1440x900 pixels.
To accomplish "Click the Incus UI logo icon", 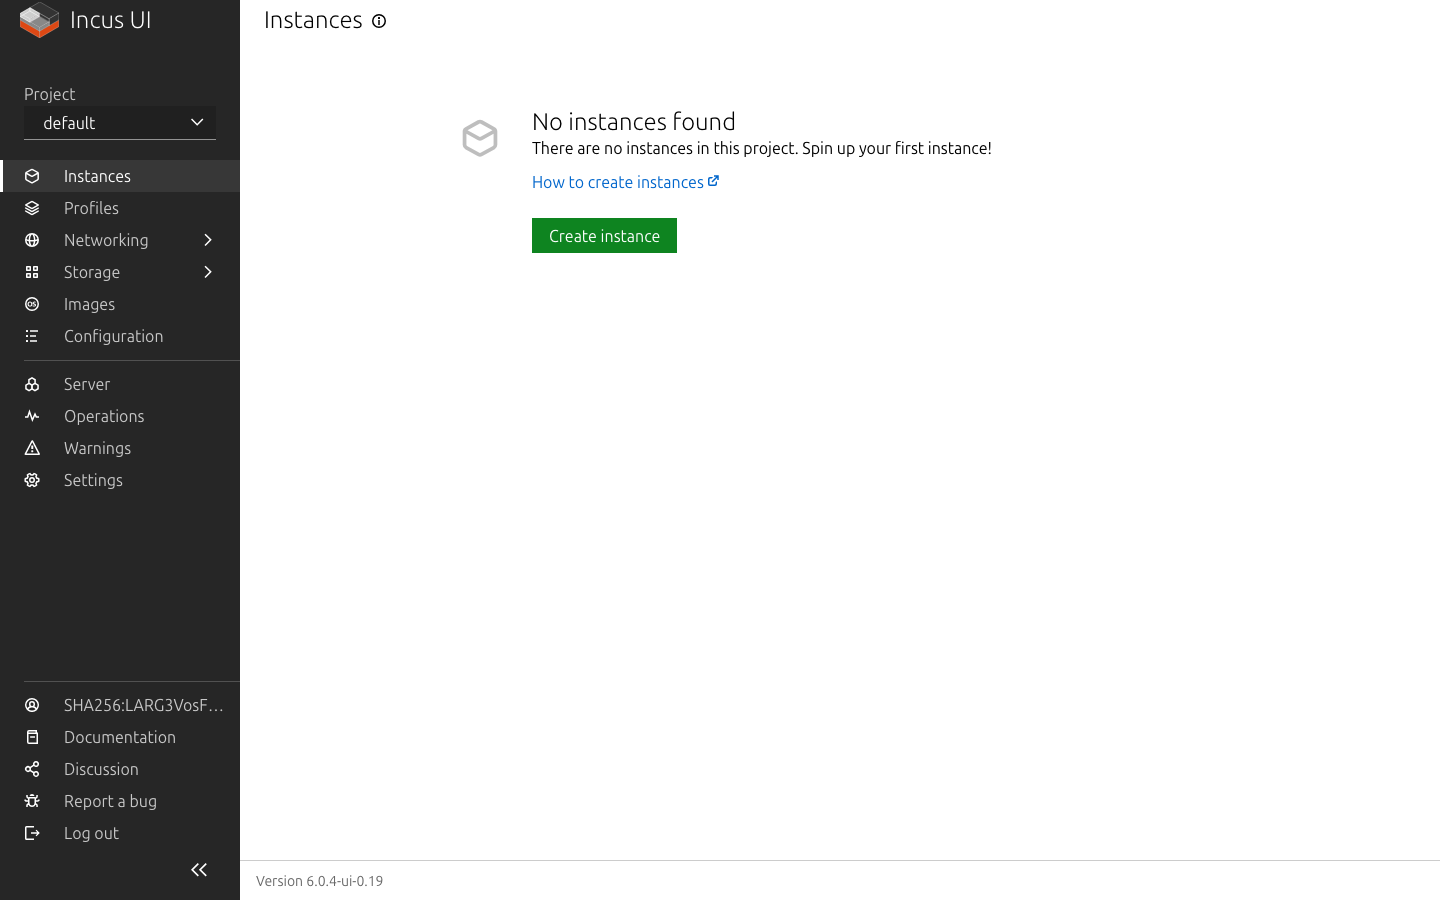I will click(40, 20).
